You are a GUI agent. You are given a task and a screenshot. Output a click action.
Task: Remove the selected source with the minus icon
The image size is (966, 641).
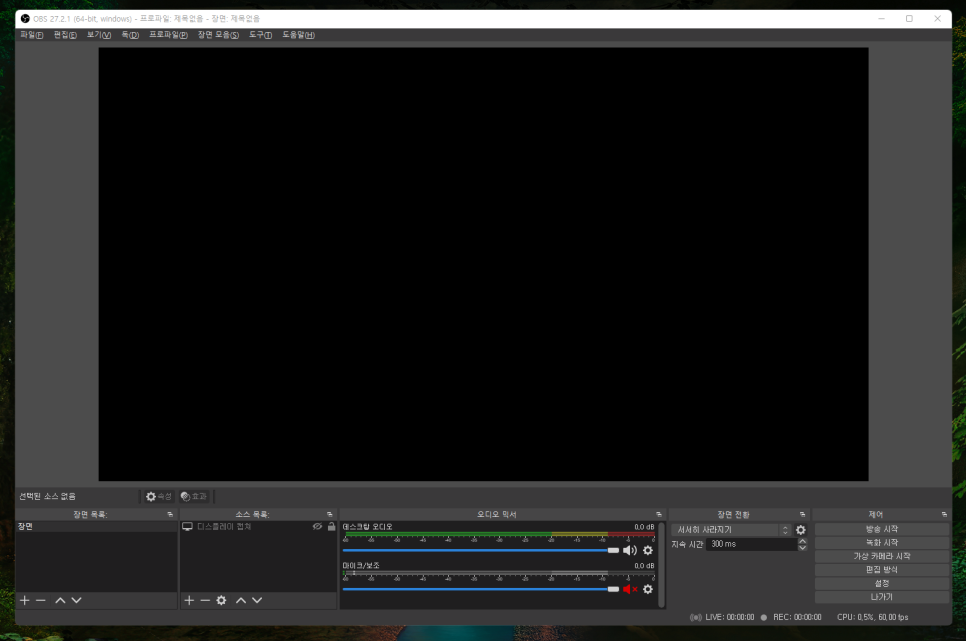pos(205,600)
